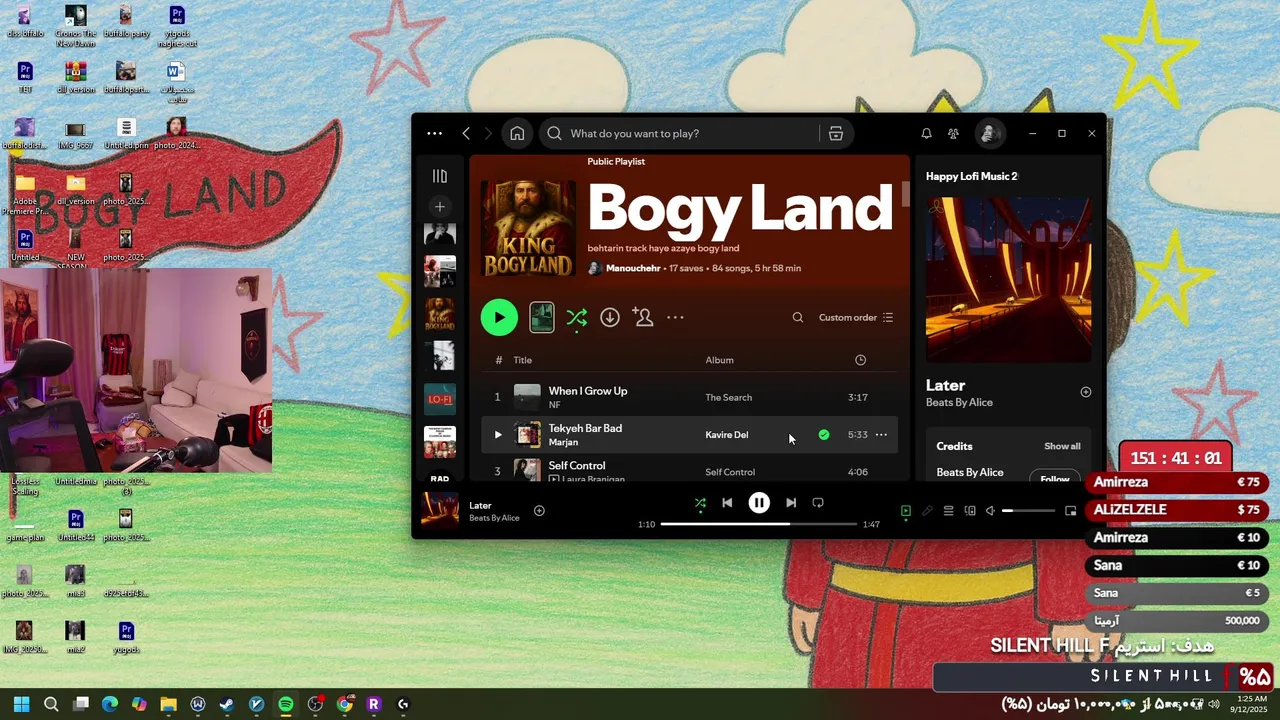Select the track 'When I Grow Up'
The width and height of the screenshot is (1280, 720).
[588, 391]
